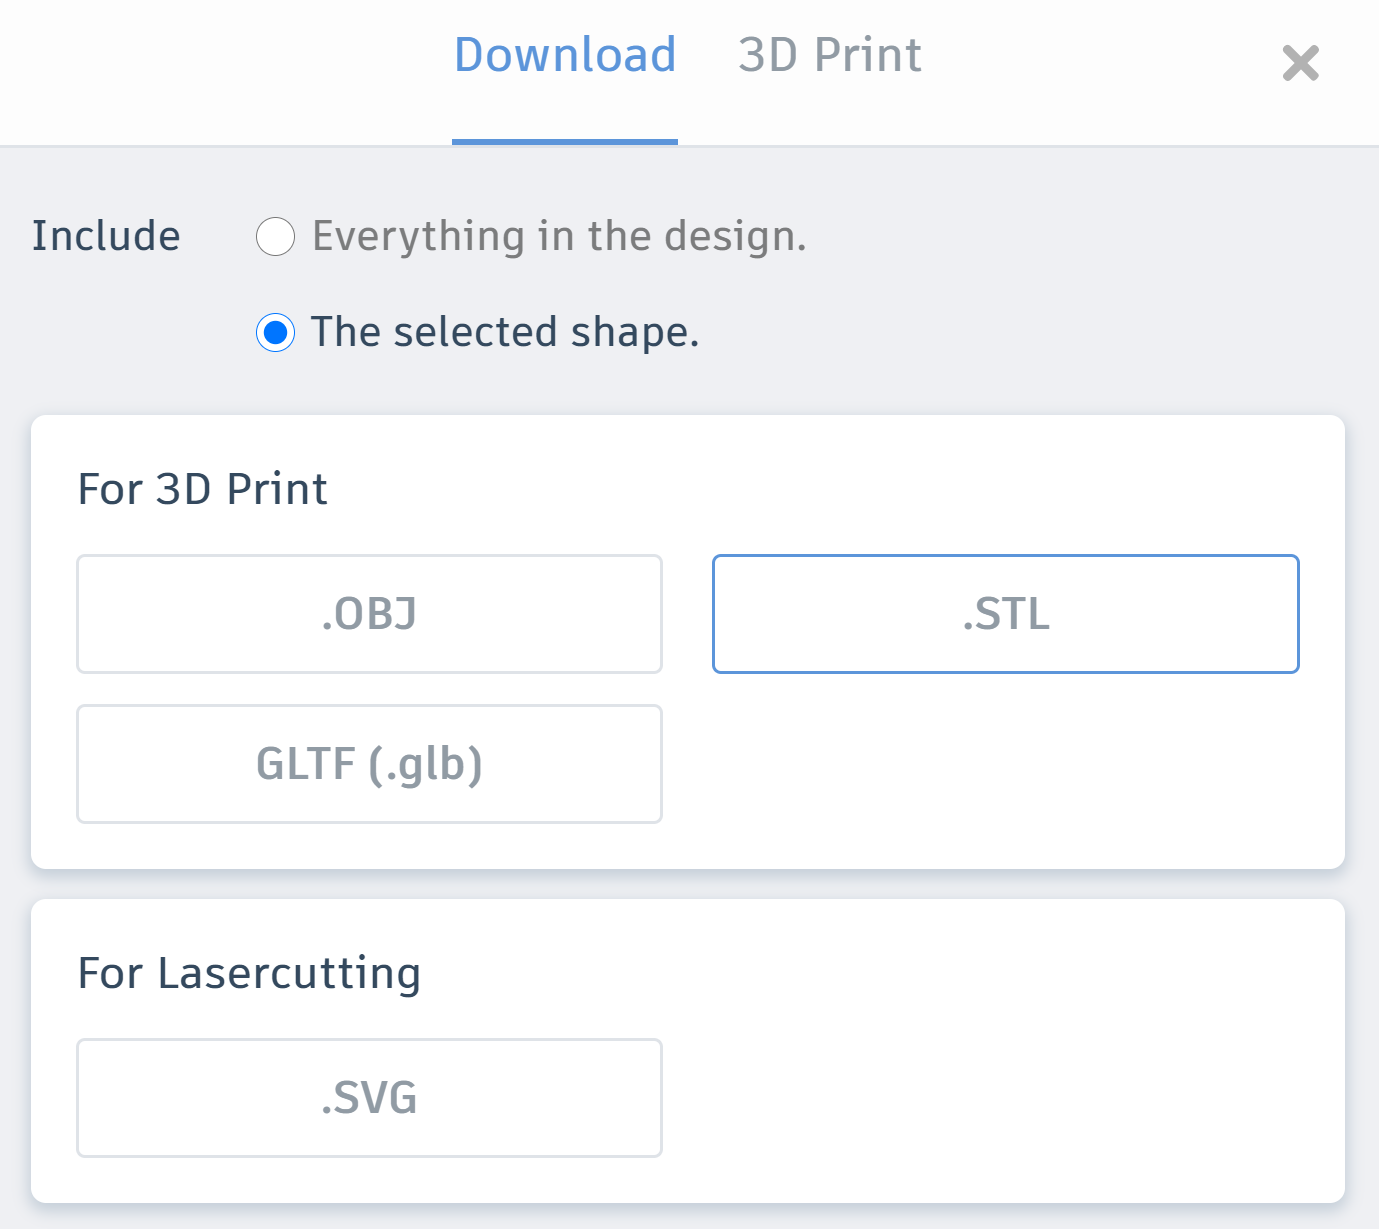Image resolution: width=1379 pixels, height=1229 pixels.
Task: Return to the active Download view
Action: pyautogui.click(x=564, y=56)
